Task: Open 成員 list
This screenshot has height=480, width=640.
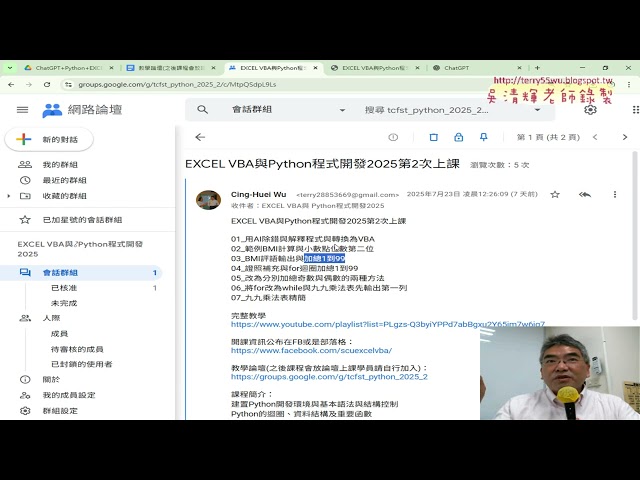Action: point(59,333)
